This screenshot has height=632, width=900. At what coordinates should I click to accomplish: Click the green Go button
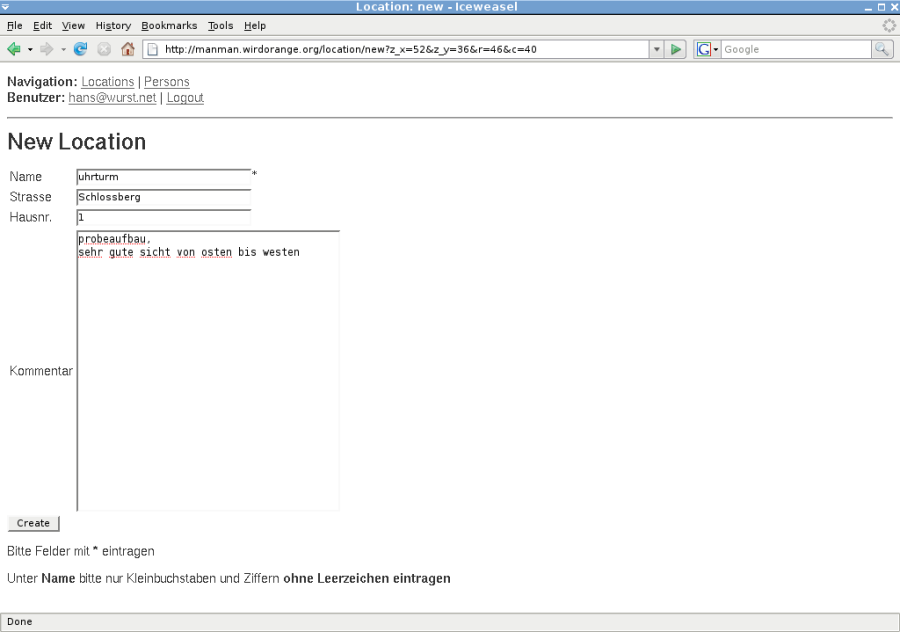[677, 49]
